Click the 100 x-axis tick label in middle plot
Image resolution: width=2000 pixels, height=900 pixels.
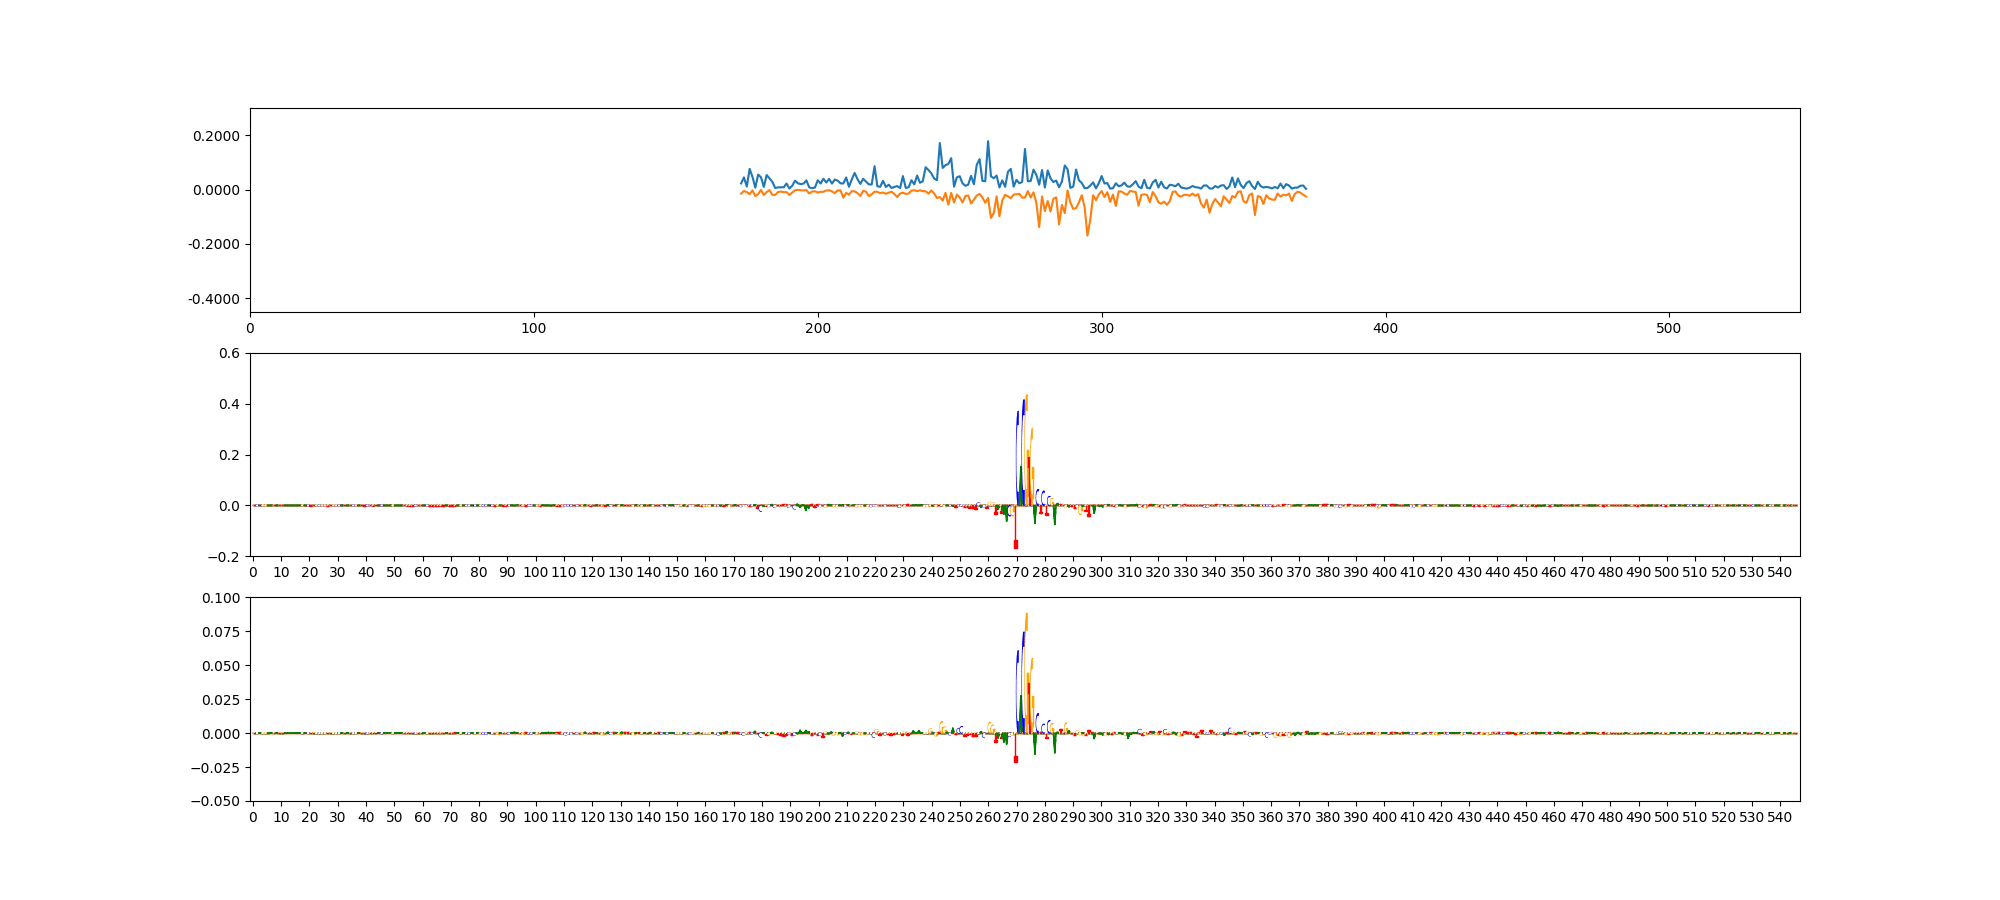535,572
